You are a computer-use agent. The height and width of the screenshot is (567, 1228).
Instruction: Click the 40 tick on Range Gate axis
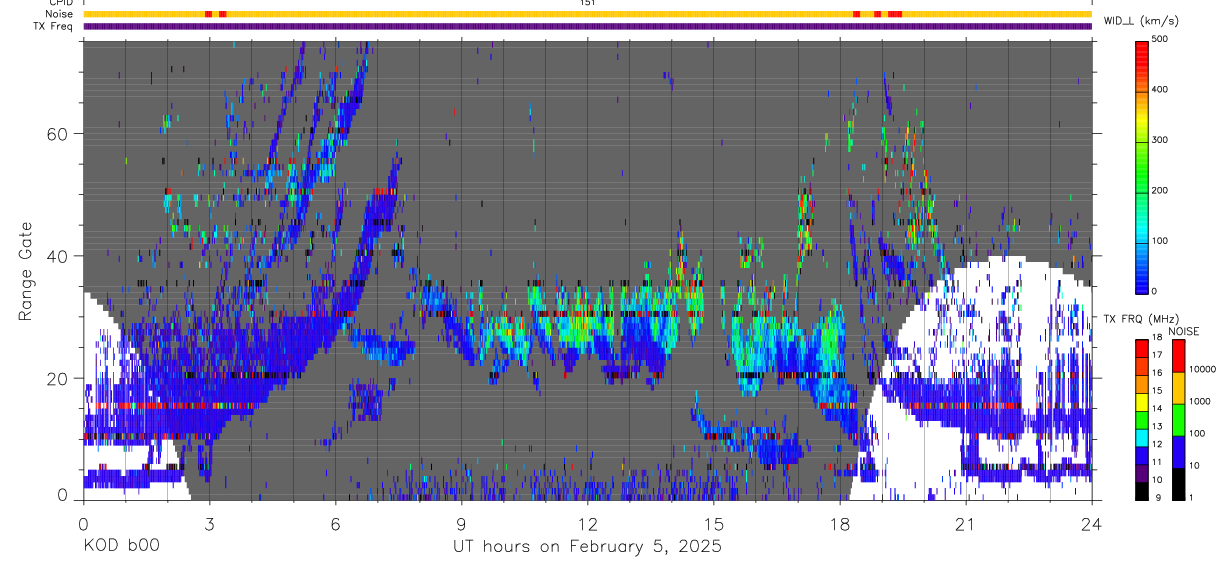(58, 256)
